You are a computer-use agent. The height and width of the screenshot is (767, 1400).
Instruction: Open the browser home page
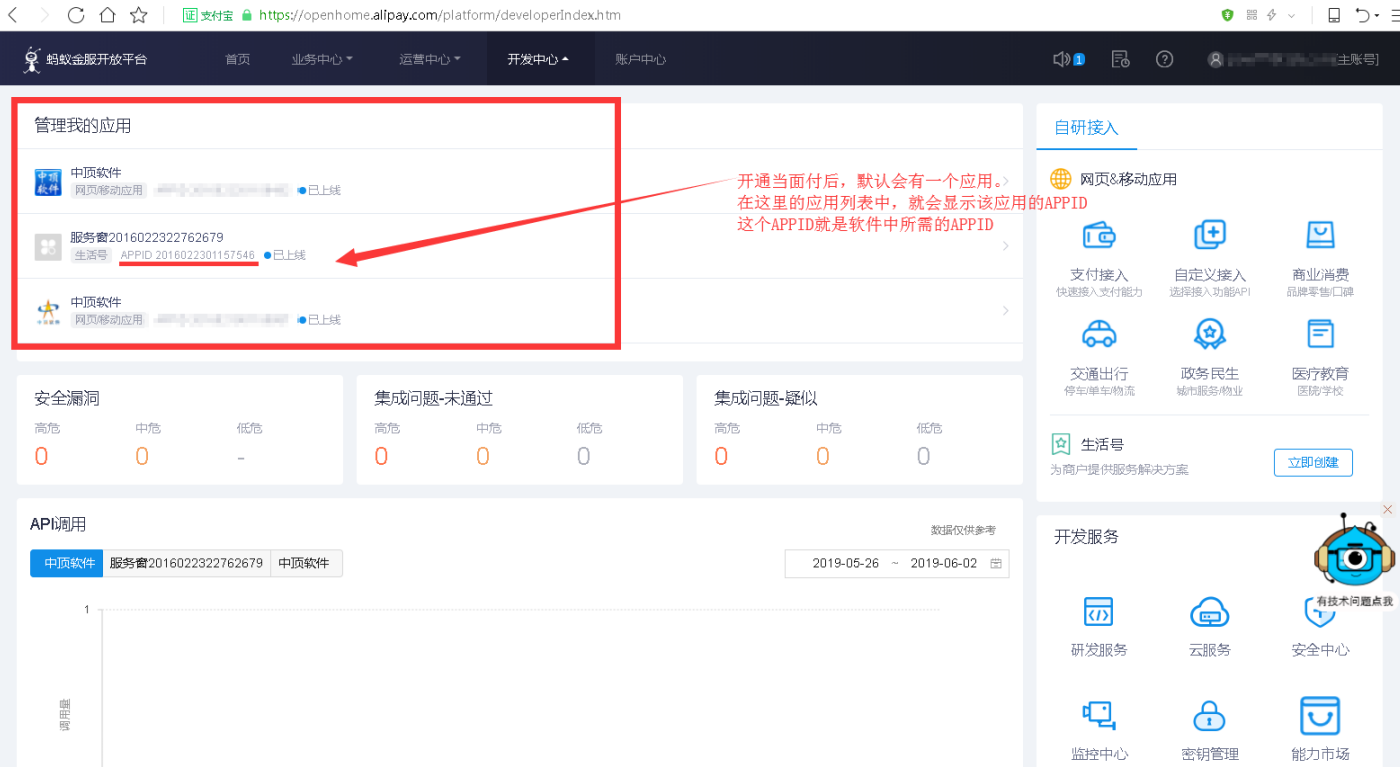pos(107,15)
